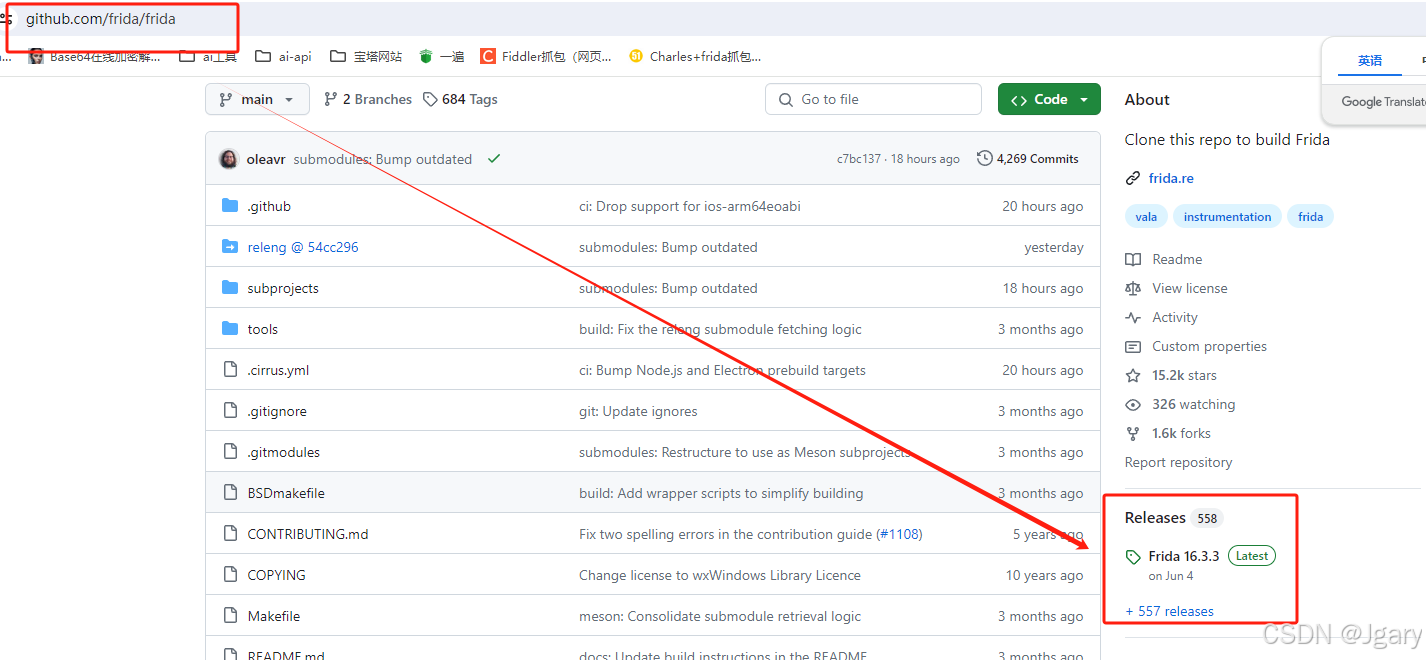
Task: Open Custom properties link
Action: [x=1196, y=346]
